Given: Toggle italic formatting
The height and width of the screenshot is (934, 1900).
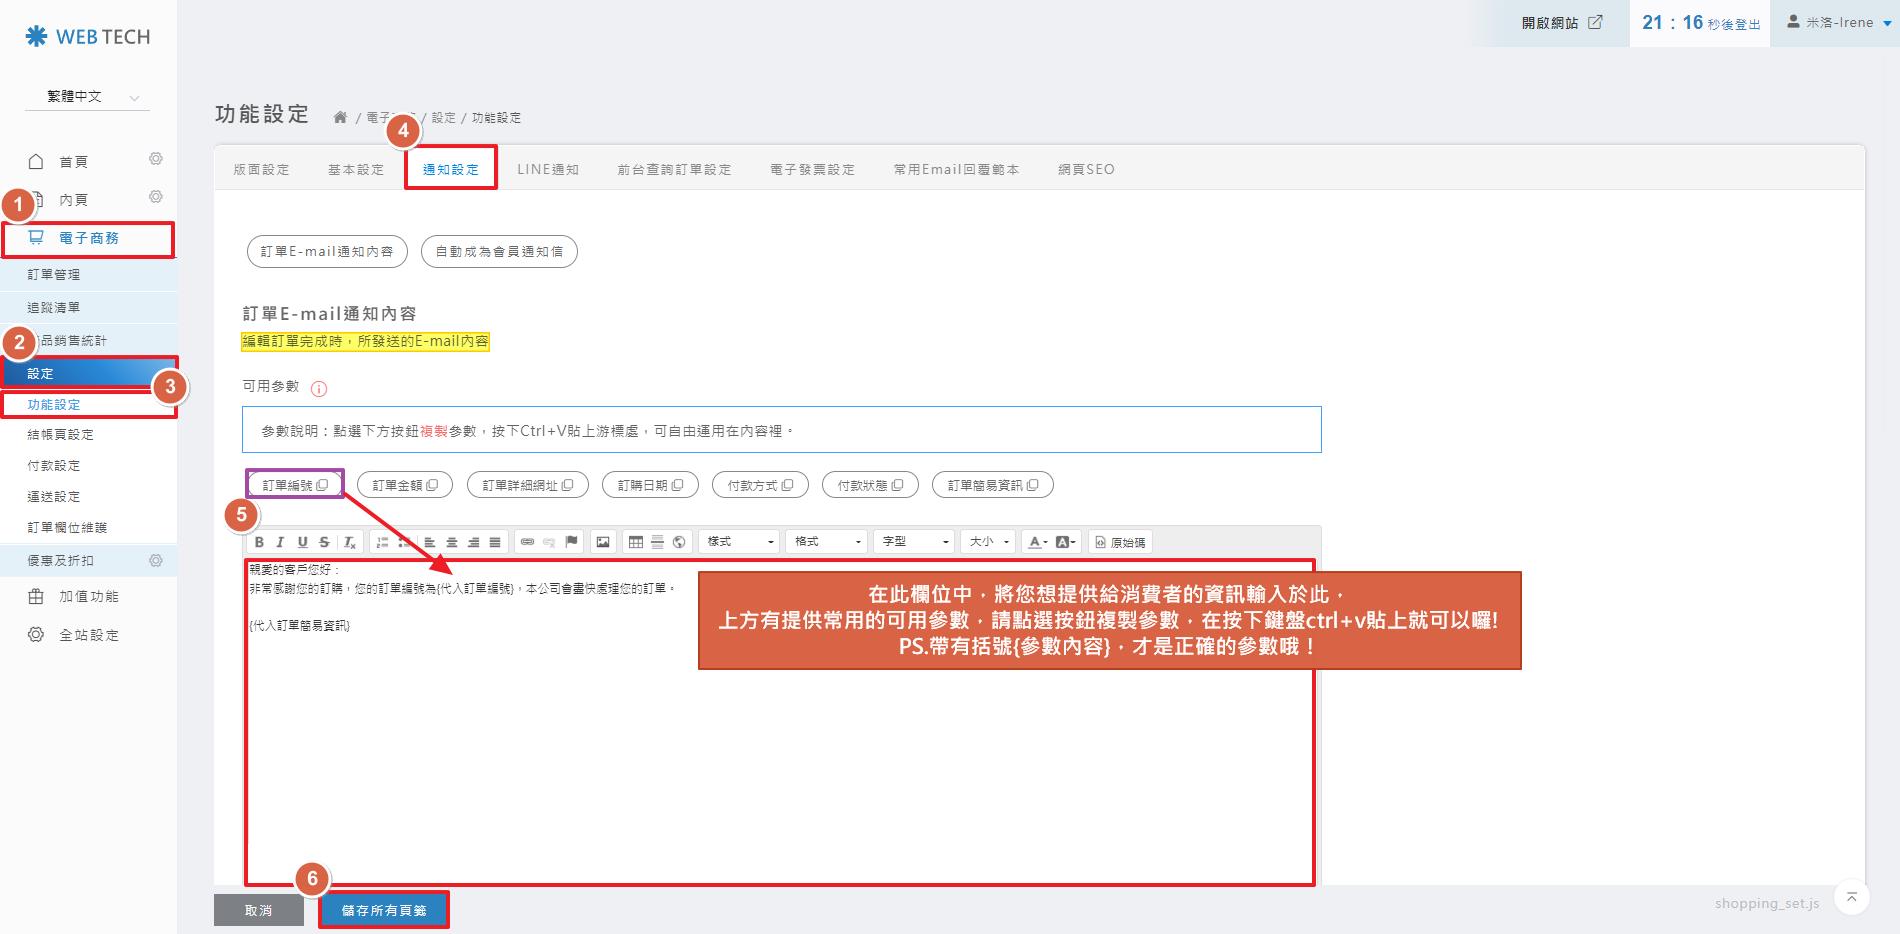Looking at the screenshot, I should (280, 542).
